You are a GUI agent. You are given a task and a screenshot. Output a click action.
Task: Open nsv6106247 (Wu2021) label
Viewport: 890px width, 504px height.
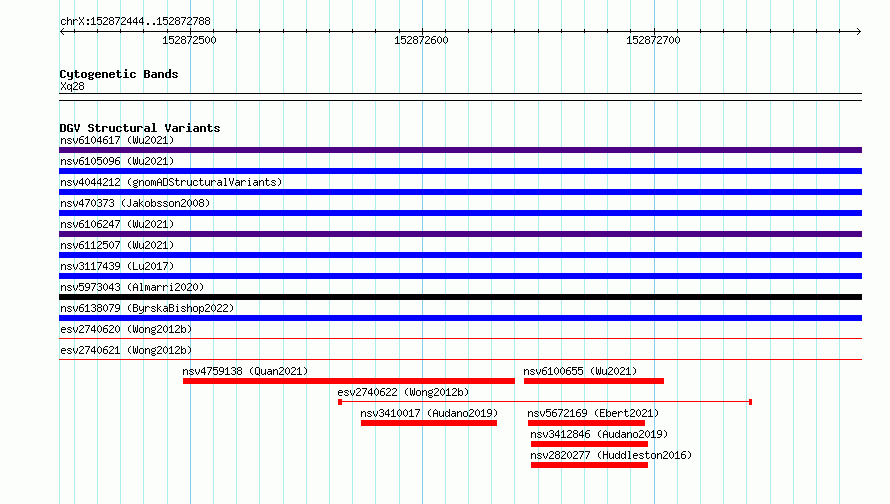(x=117, y=224)
